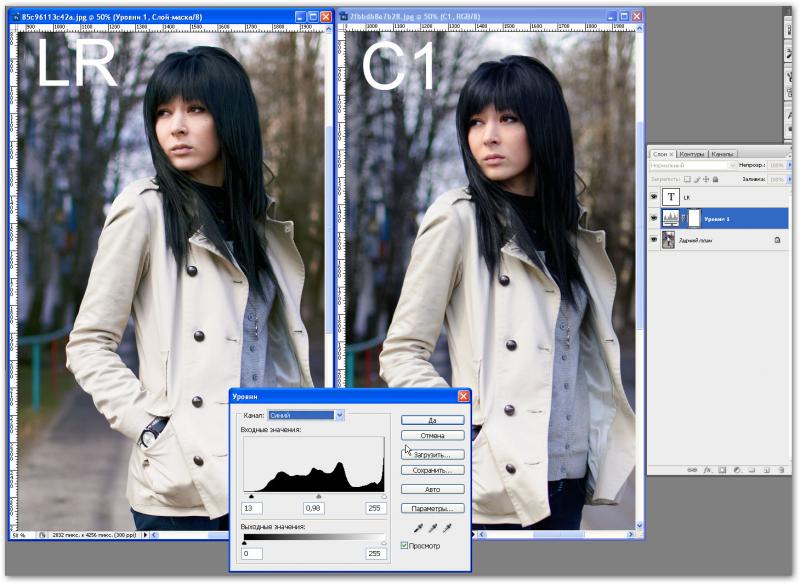The width and height of the screenshot is (800, 584).
Task: Expand the Непрозр. opacity slider arrow
Action: 790,165
